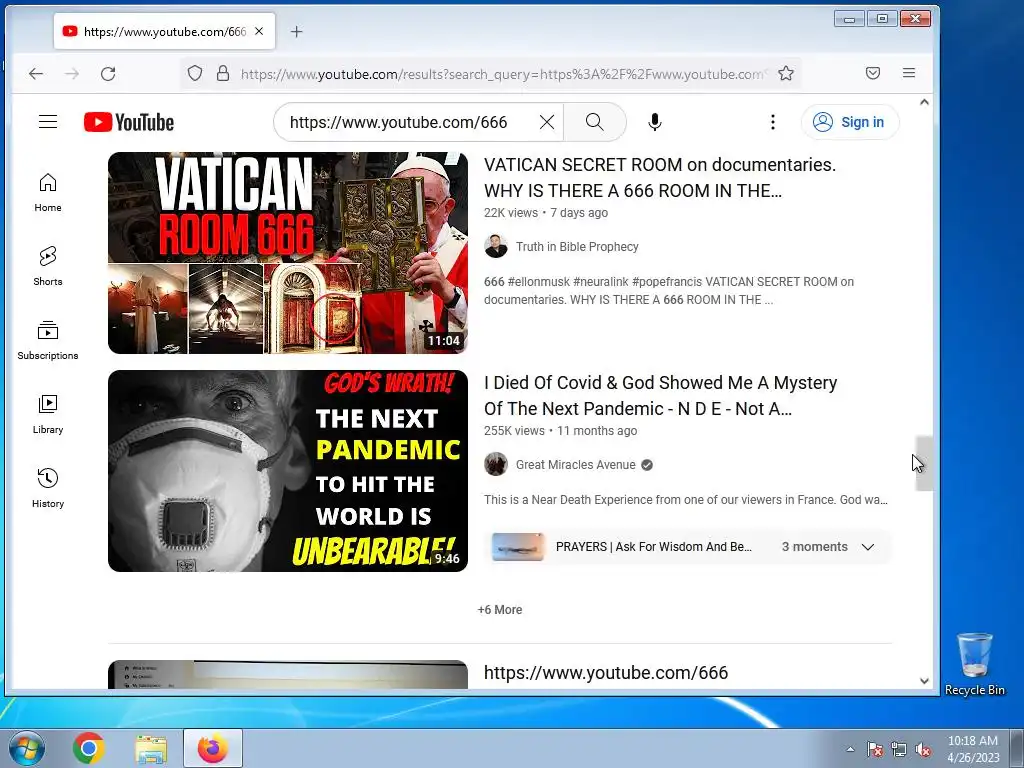Click the Save to Pocket icon

point(872,73)
